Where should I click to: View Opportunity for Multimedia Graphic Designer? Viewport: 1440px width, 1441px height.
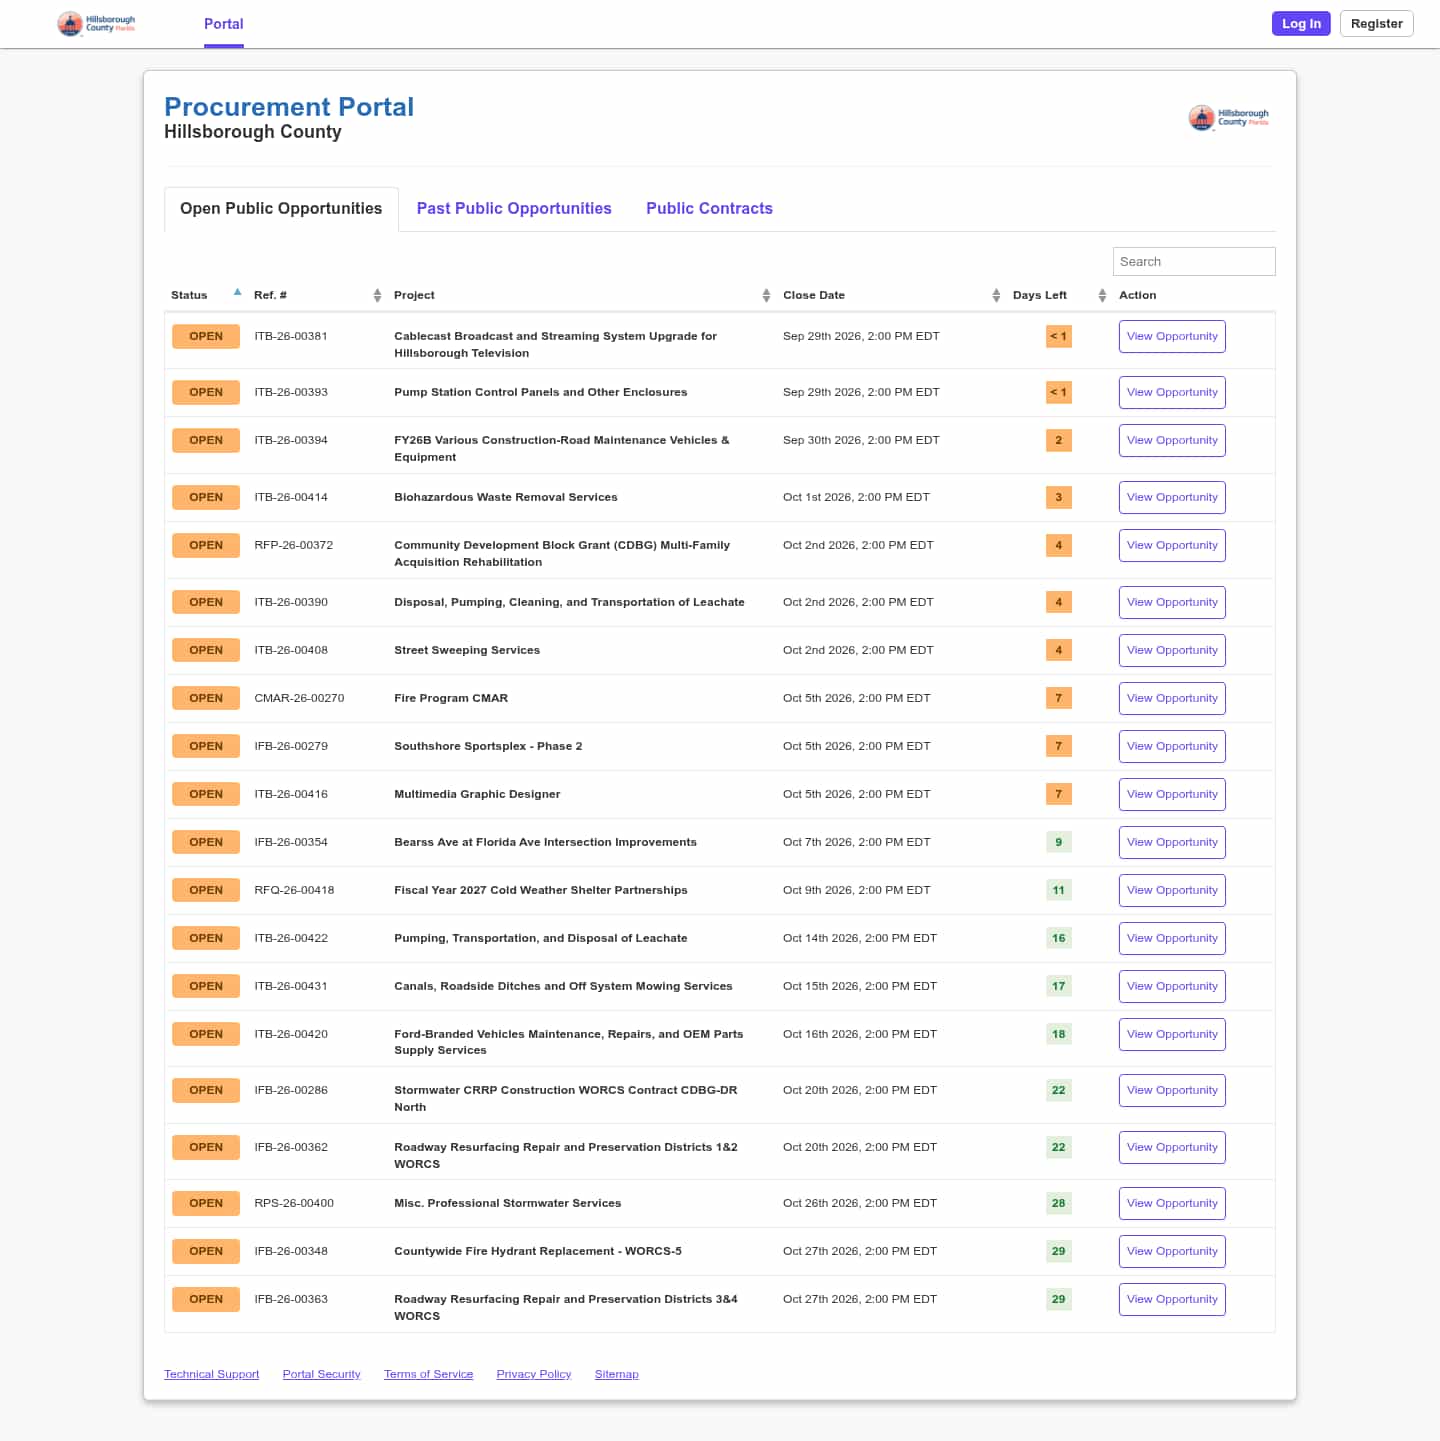1172,794
